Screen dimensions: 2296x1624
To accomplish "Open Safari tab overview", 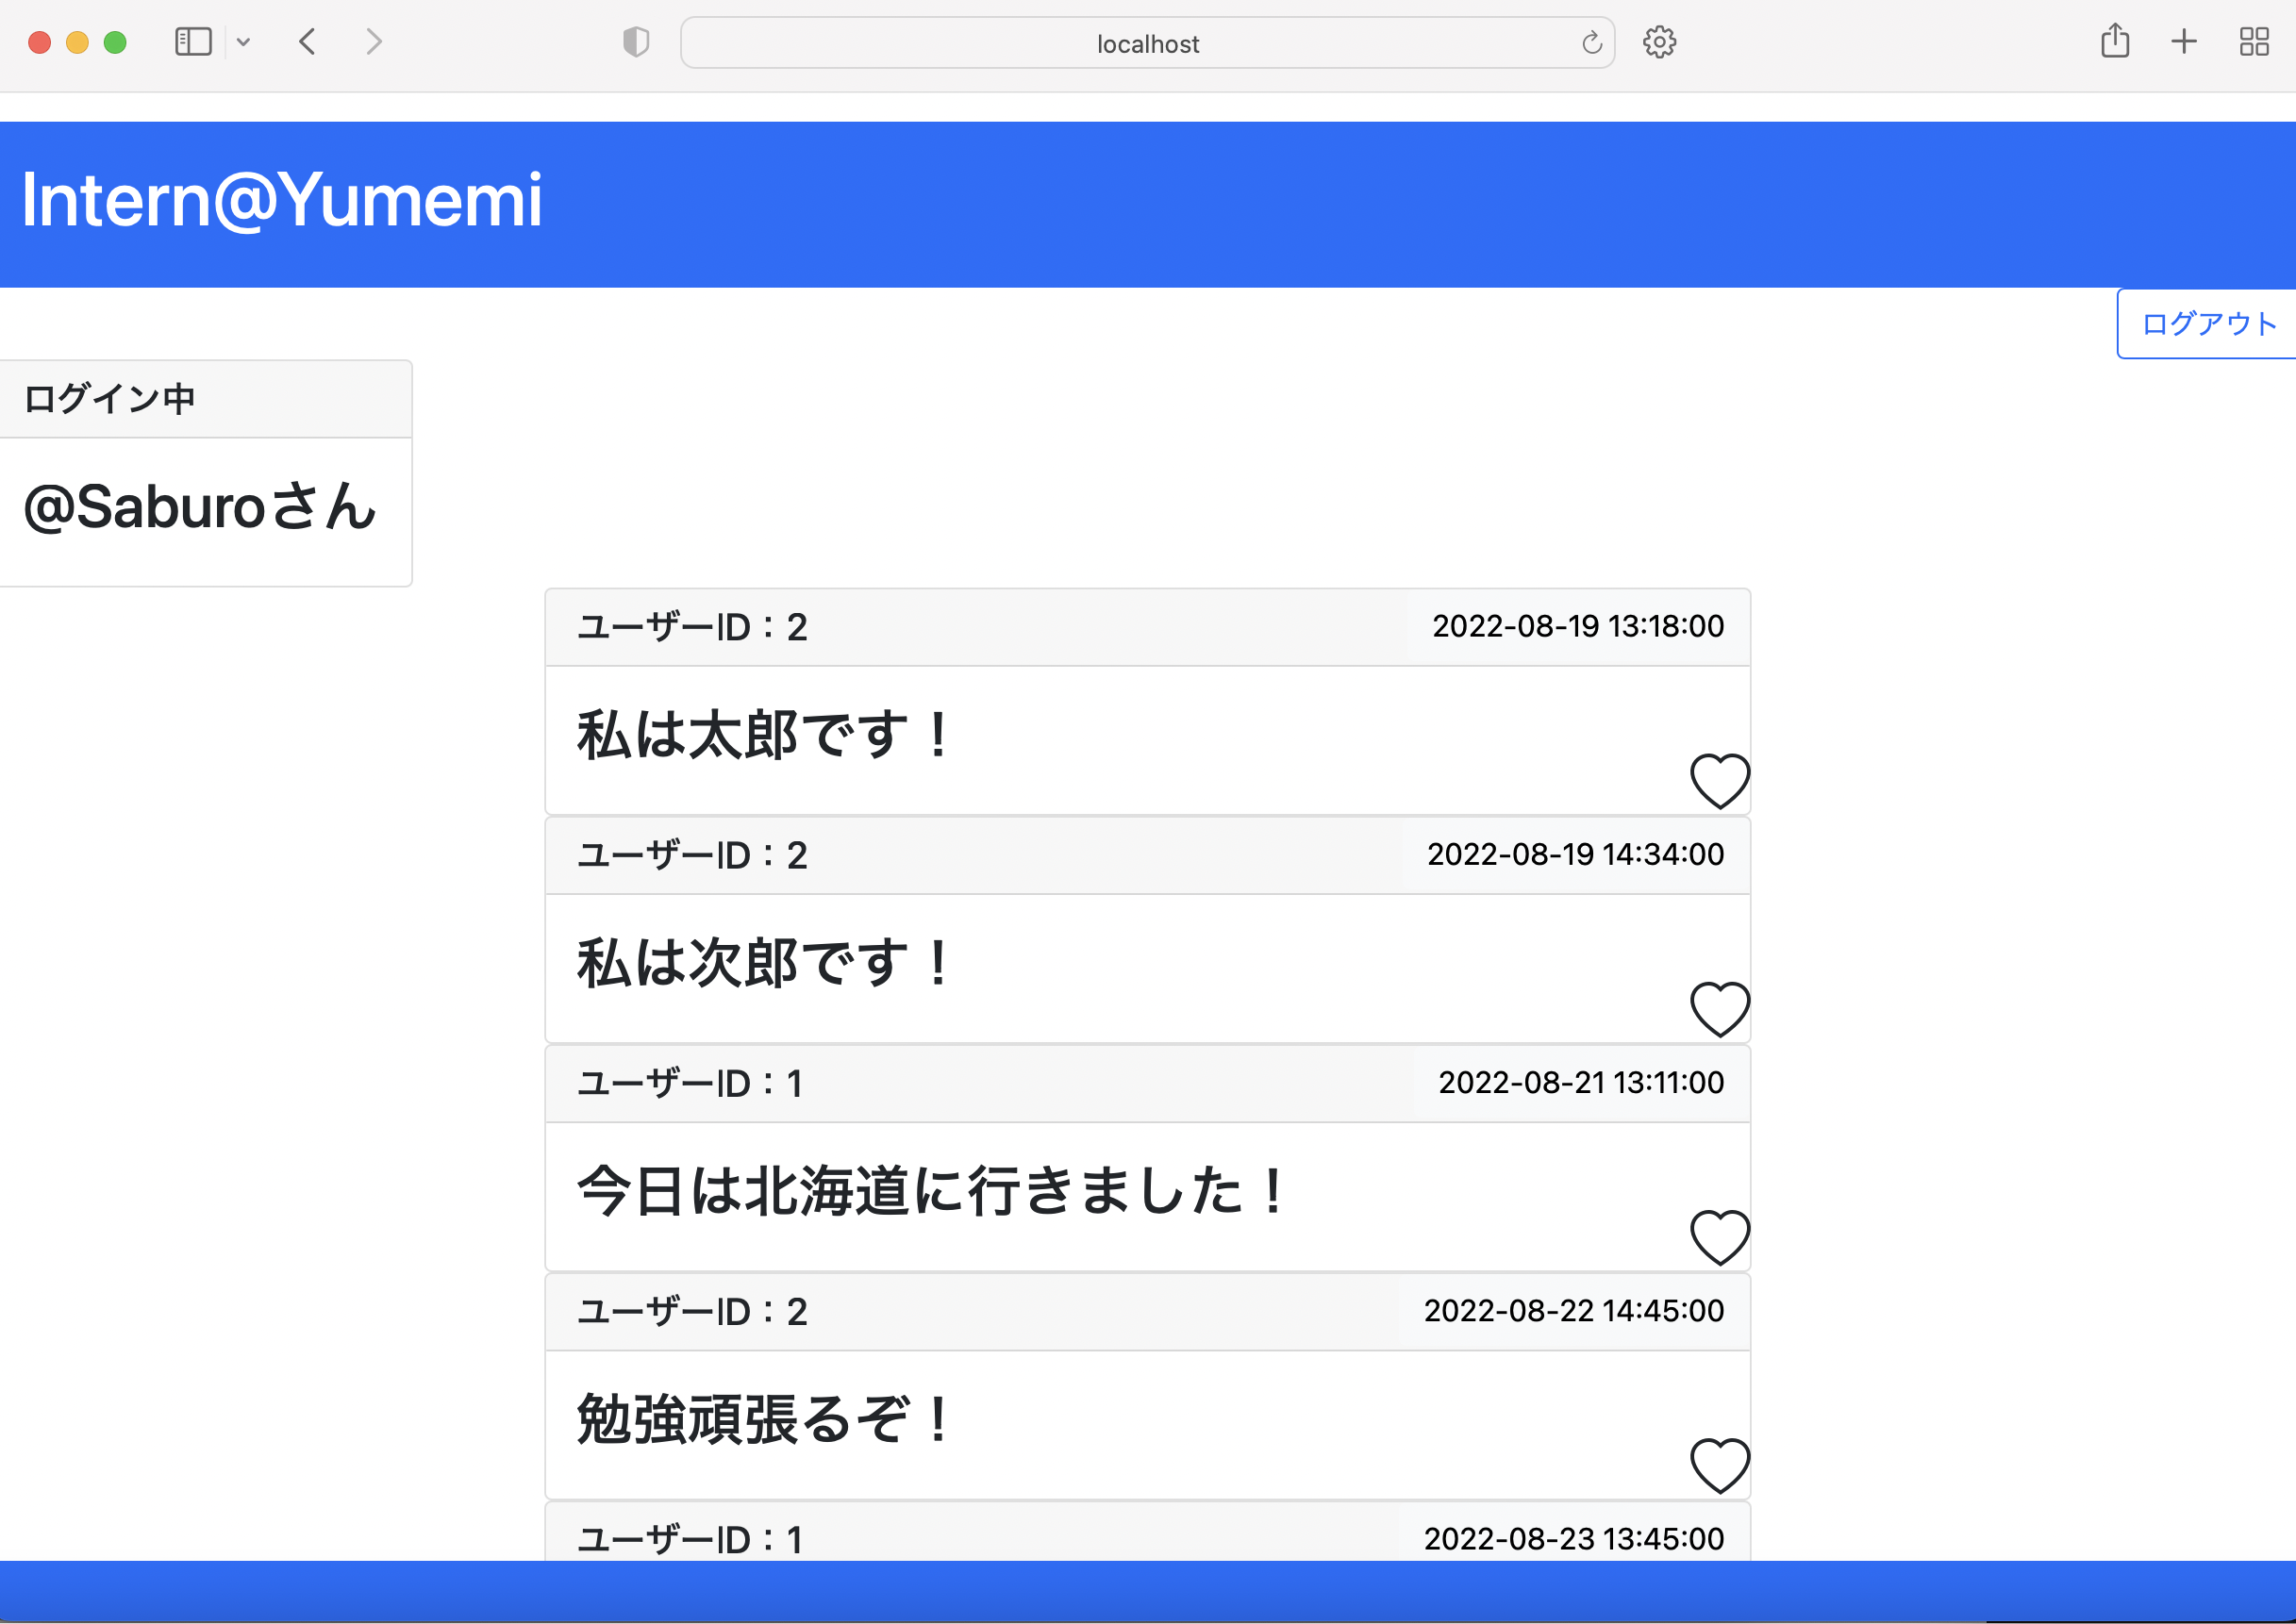I will tap(2254, 42).
